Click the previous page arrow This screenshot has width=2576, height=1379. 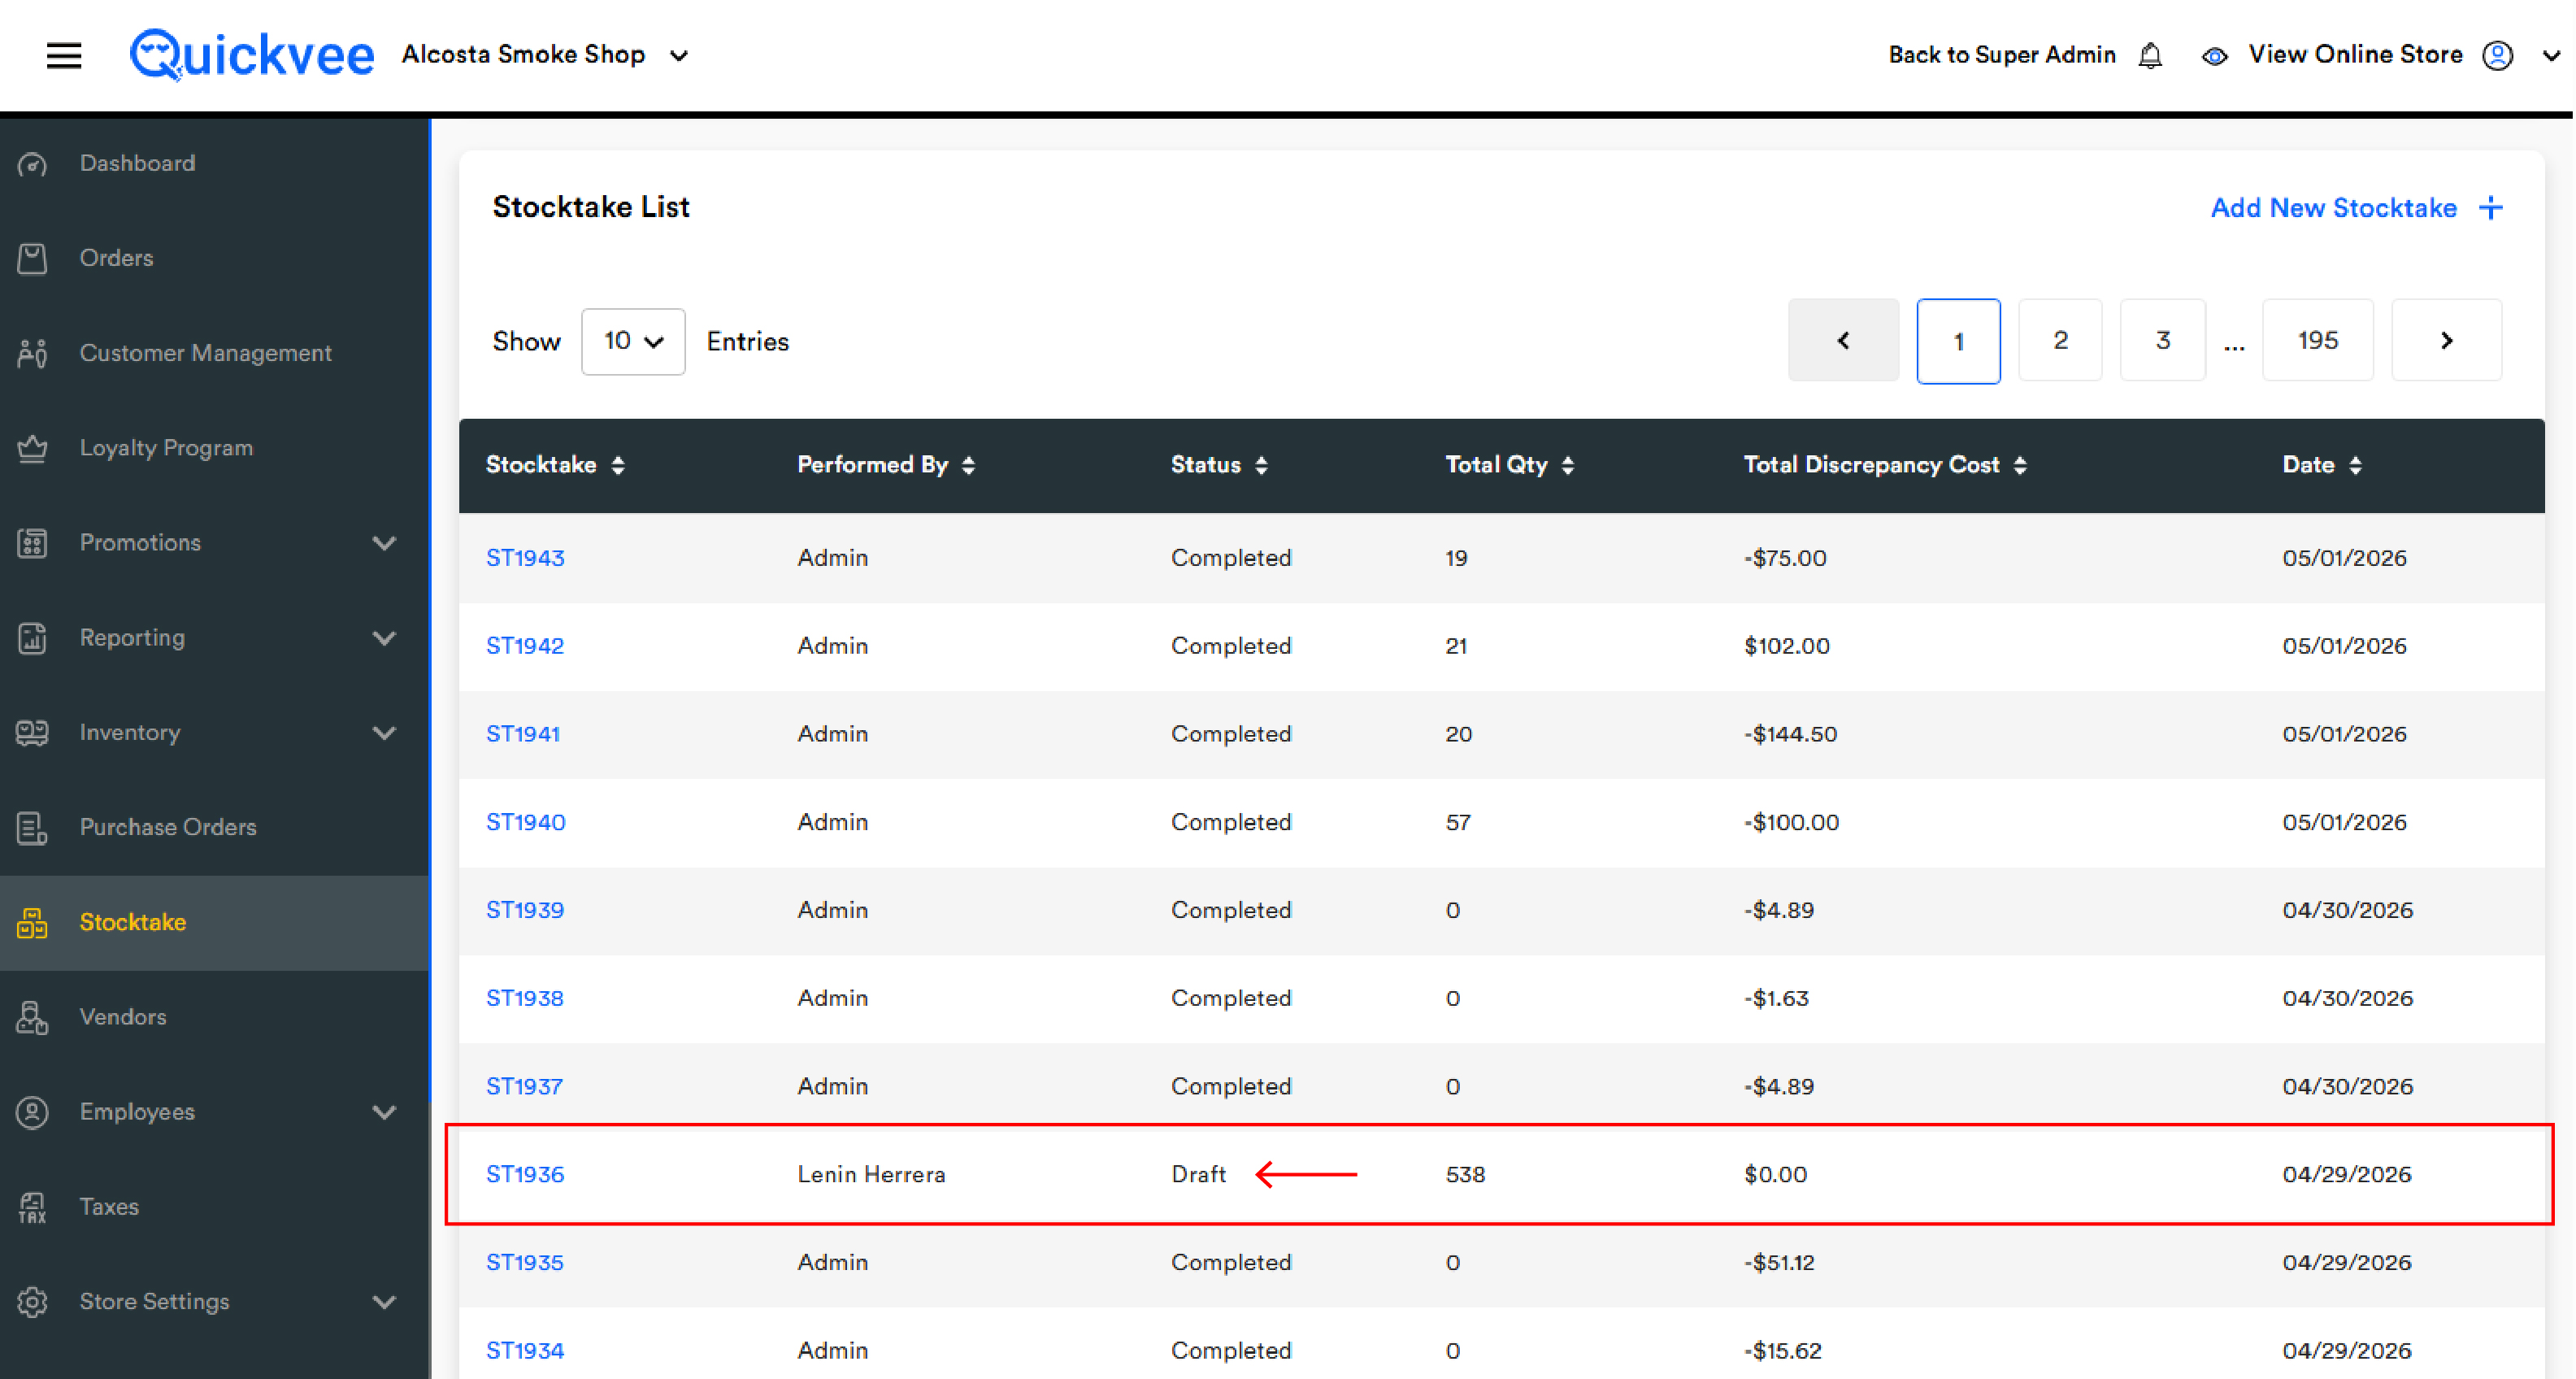tap(1843, 341)
